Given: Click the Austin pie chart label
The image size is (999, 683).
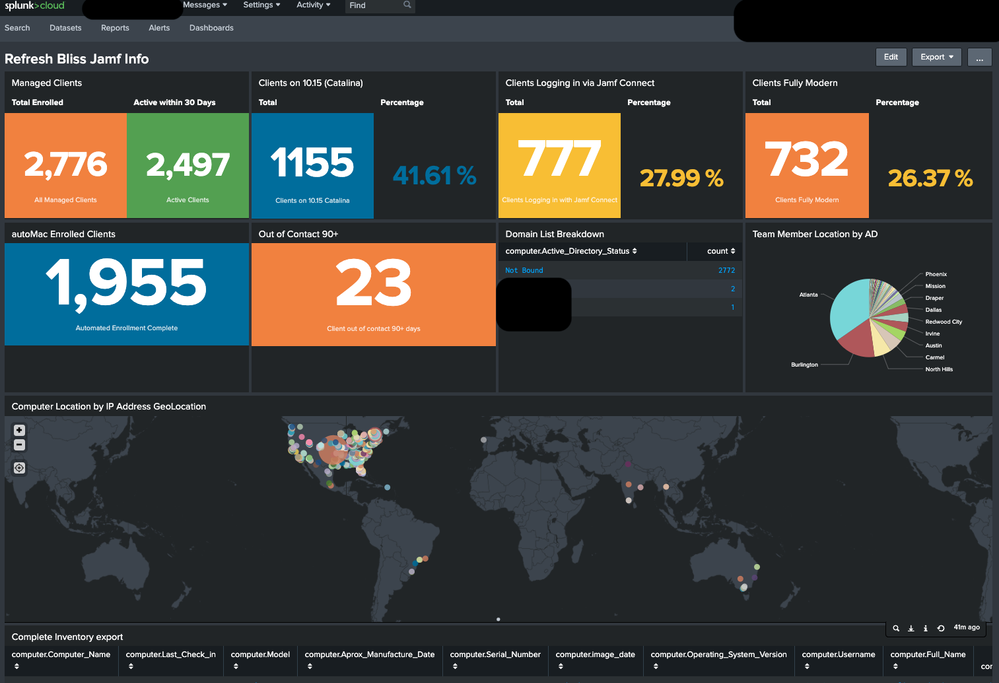Looking at the screenshot, I should coord(933,345).
